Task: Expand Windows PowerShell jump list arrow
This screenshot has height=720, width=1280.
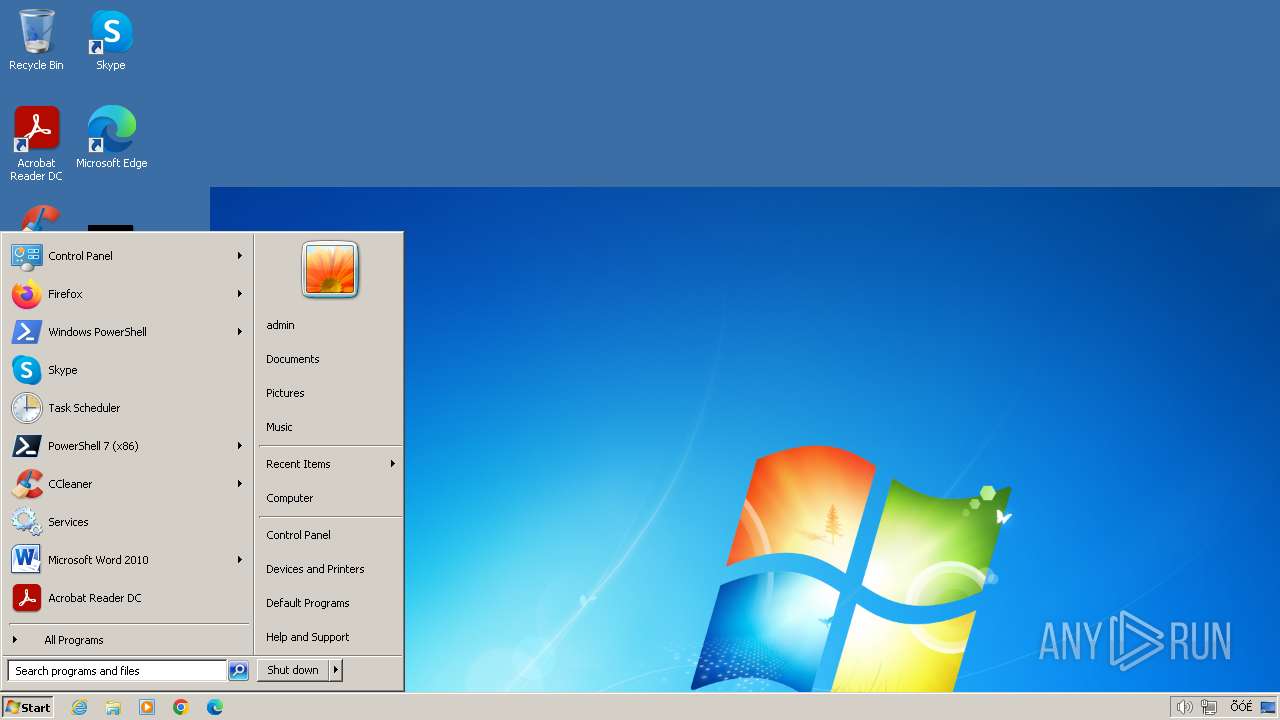Action: [x=240, y=332]
